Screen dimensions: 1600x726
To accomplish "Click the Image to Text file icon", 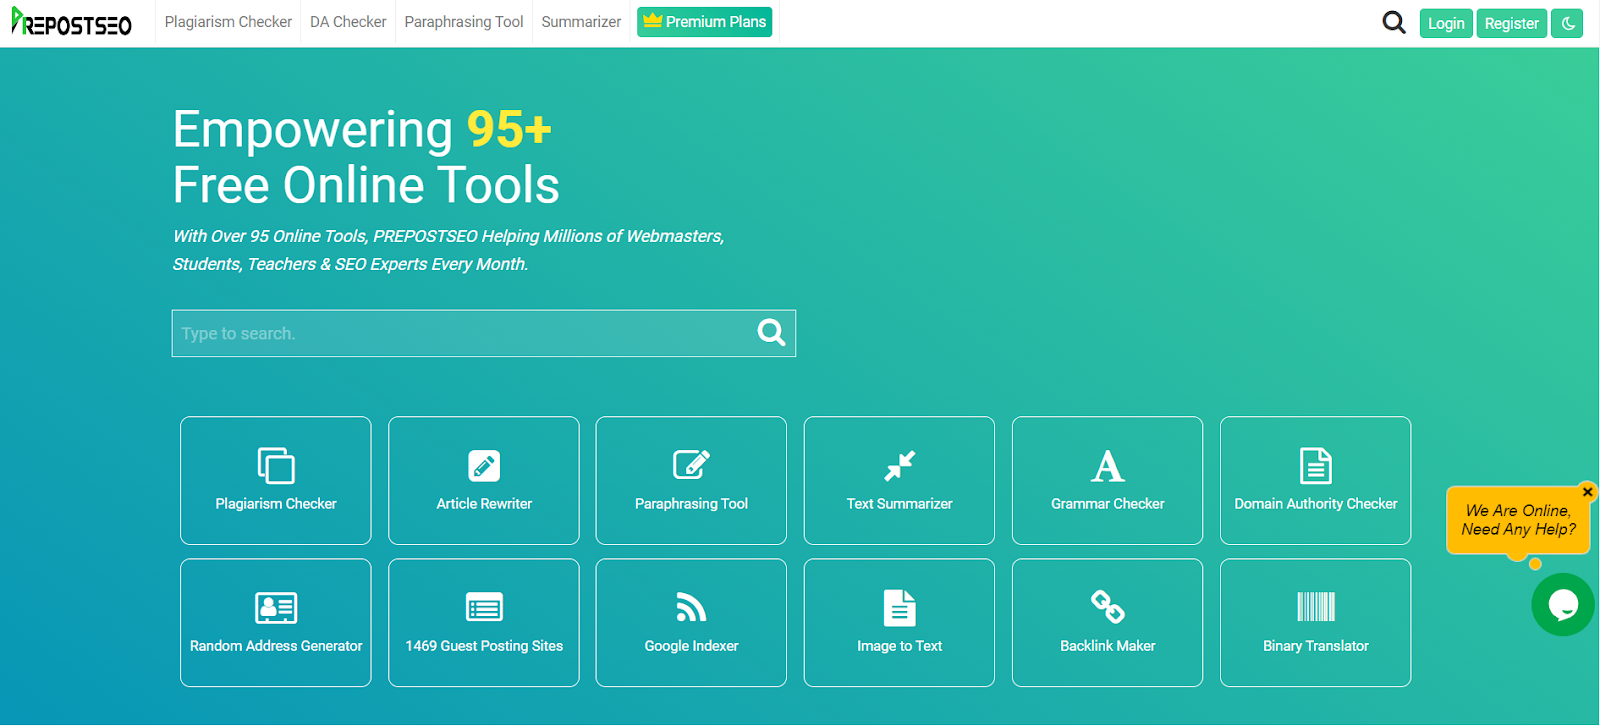I will [x=900, y=608].
